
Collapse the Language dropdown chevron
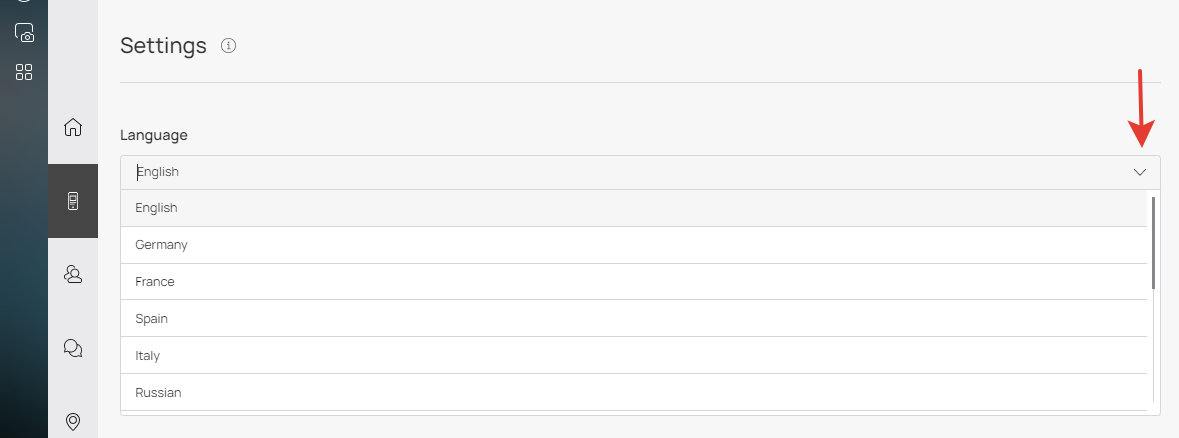(x=1139, y=172)
